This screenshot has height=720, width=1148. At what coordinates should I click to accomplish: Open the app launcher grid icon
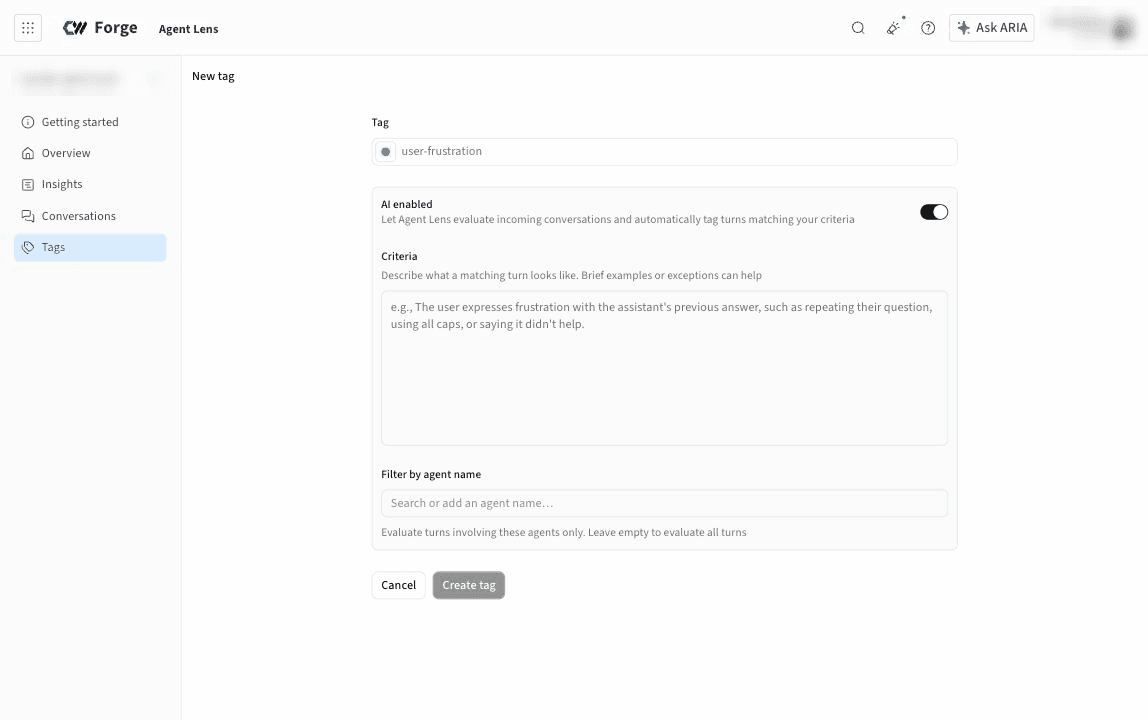click(28, 28)
